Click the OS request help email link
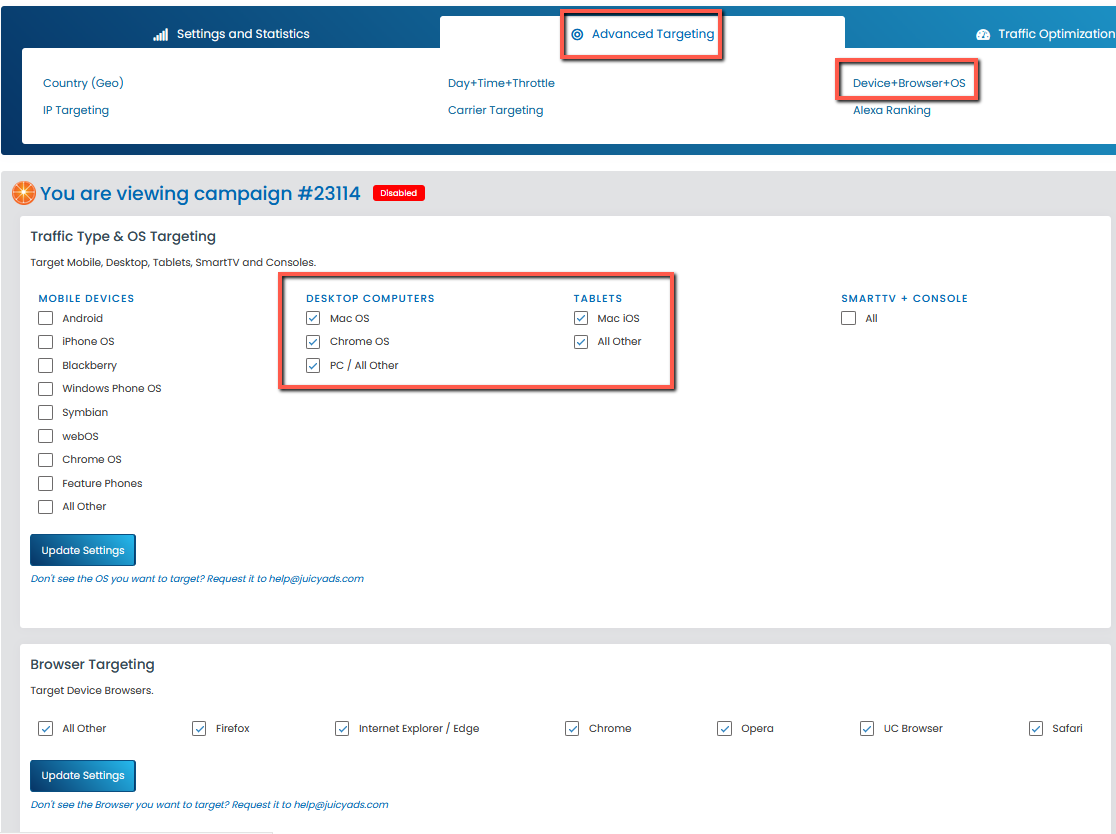This screenshot has height=834, width=1116. [316, 579]
